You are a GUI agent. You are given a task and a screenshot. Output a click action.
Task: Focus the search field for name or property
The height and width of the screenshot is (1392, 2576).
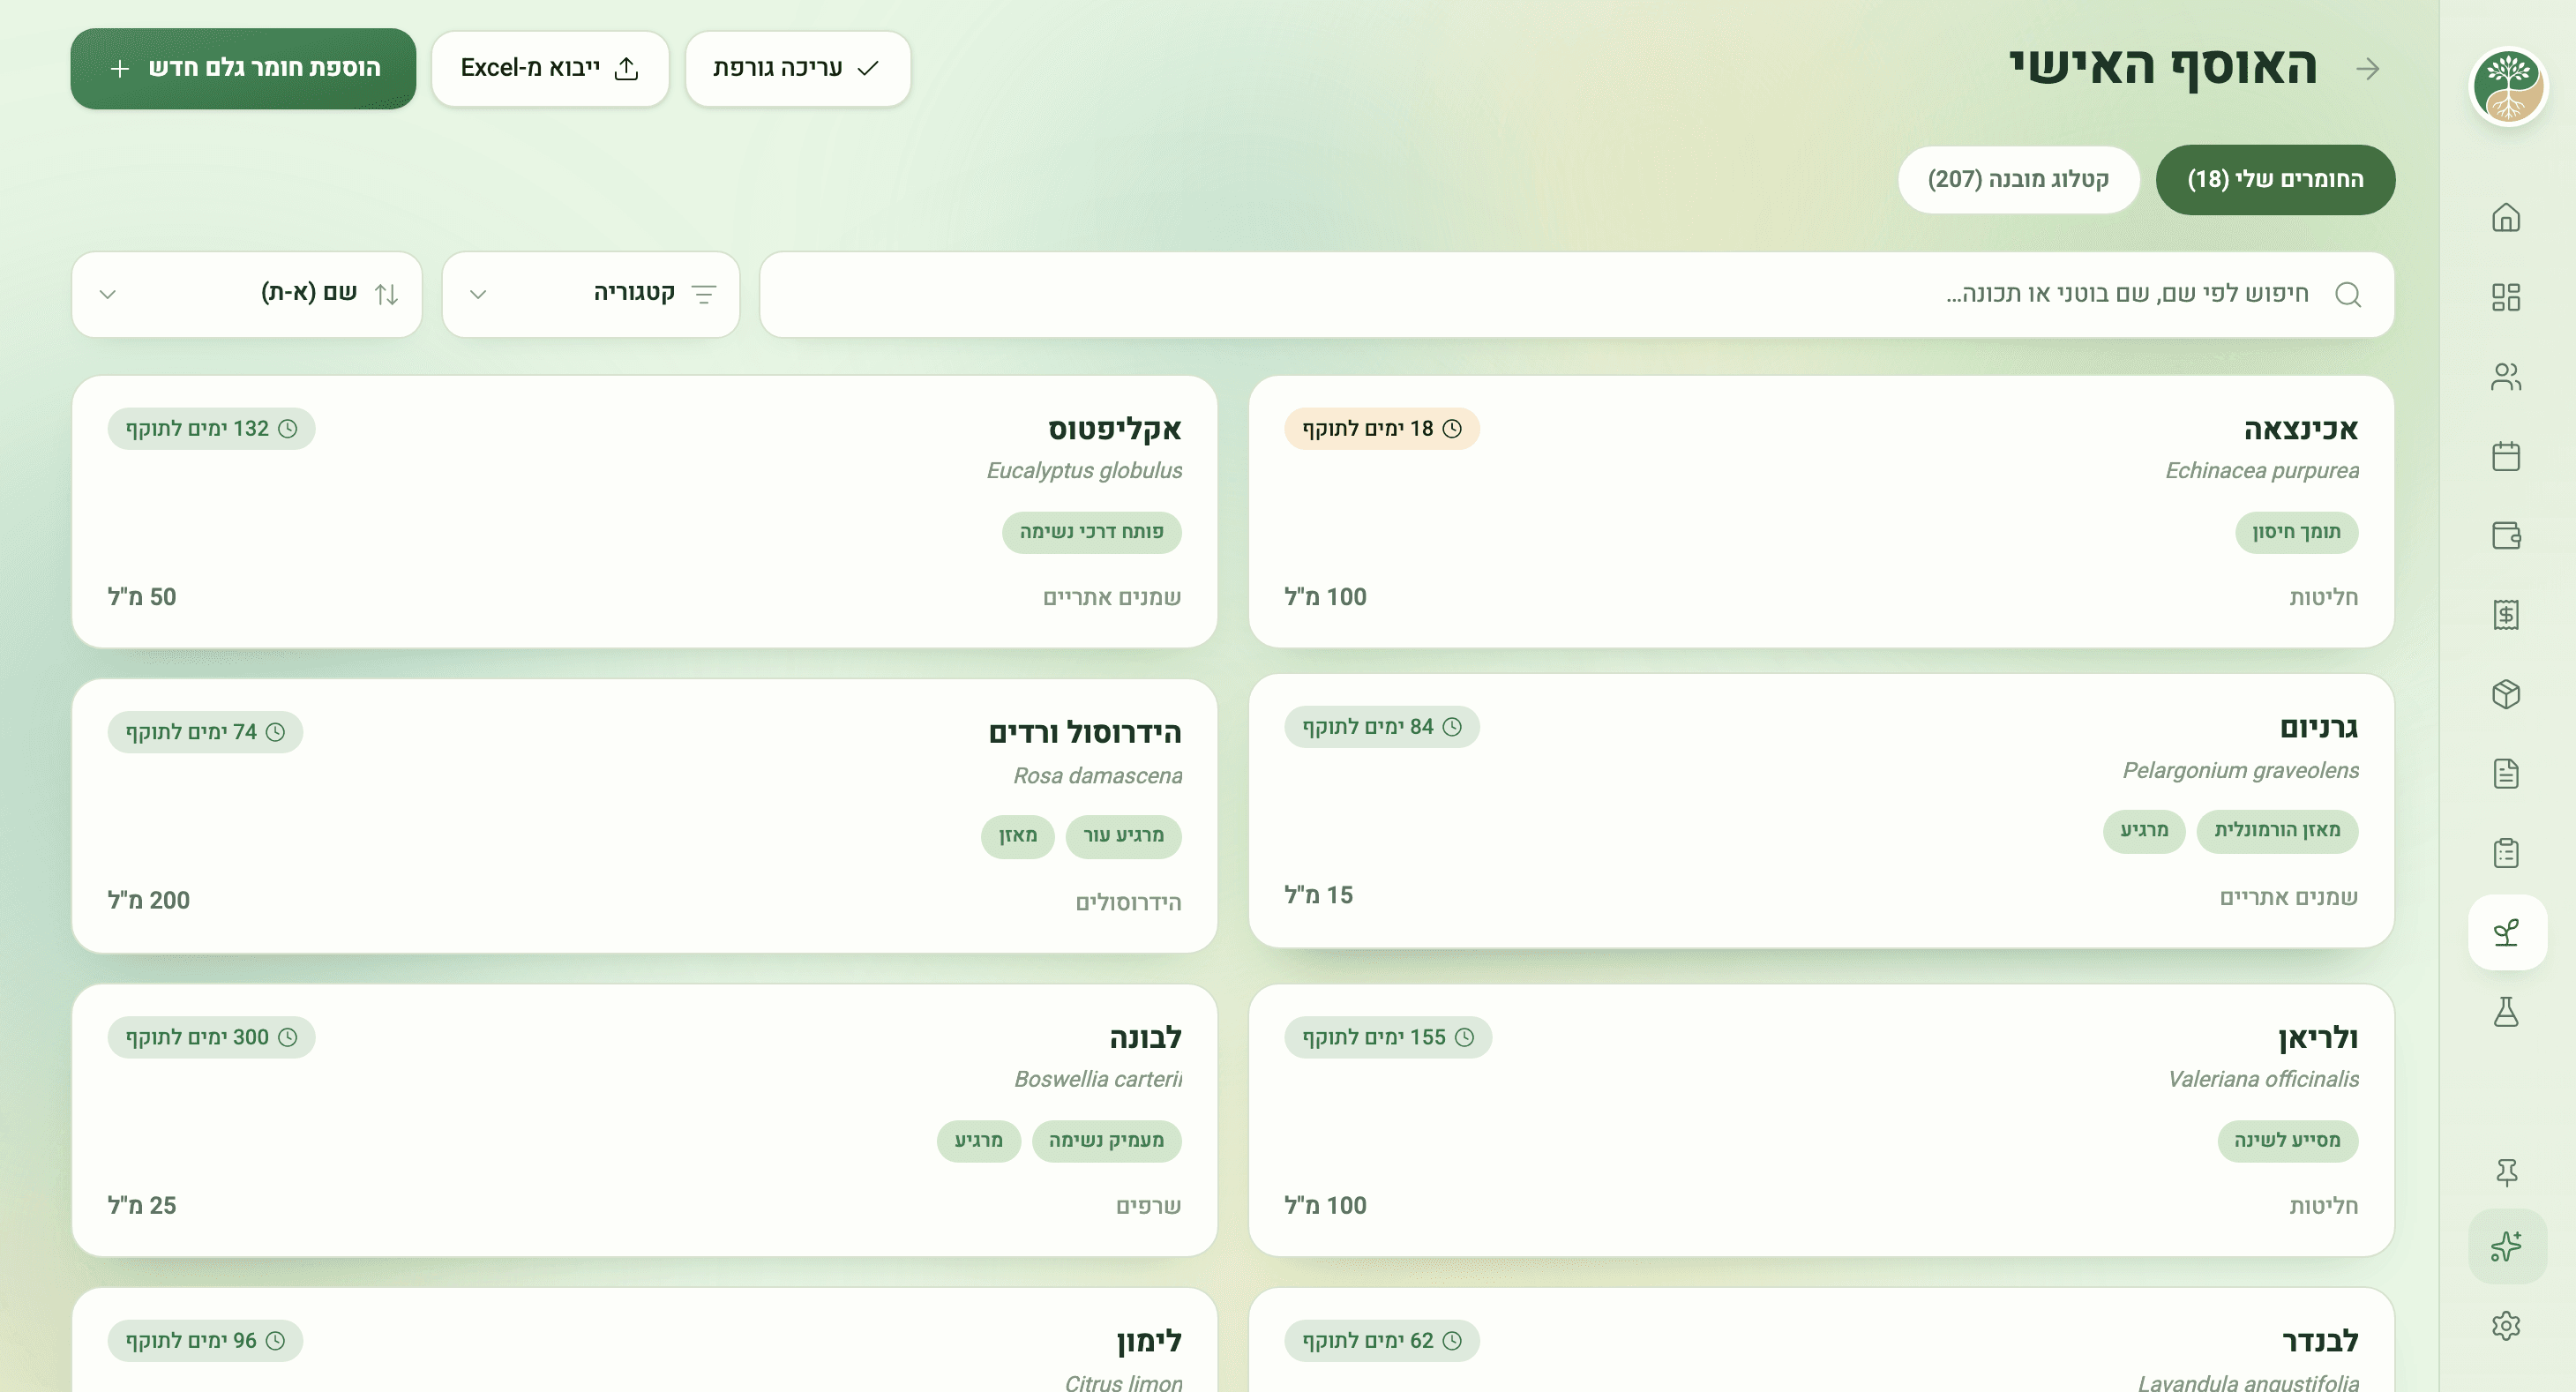[x=1577, y=294]
